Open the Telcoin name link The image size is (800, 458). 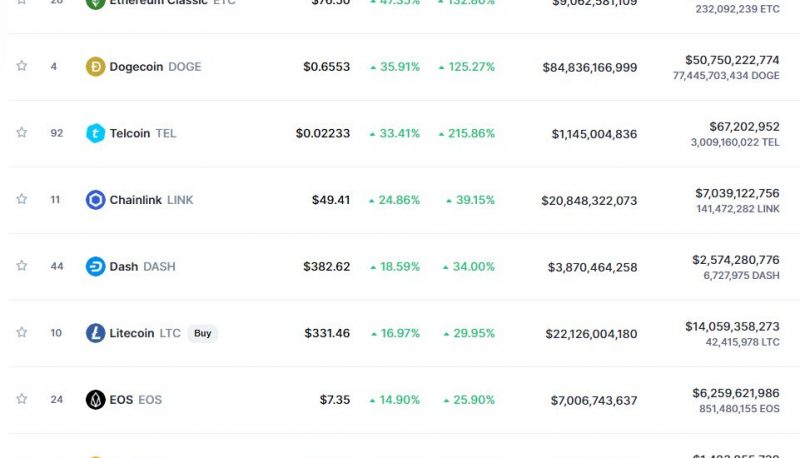130,133
